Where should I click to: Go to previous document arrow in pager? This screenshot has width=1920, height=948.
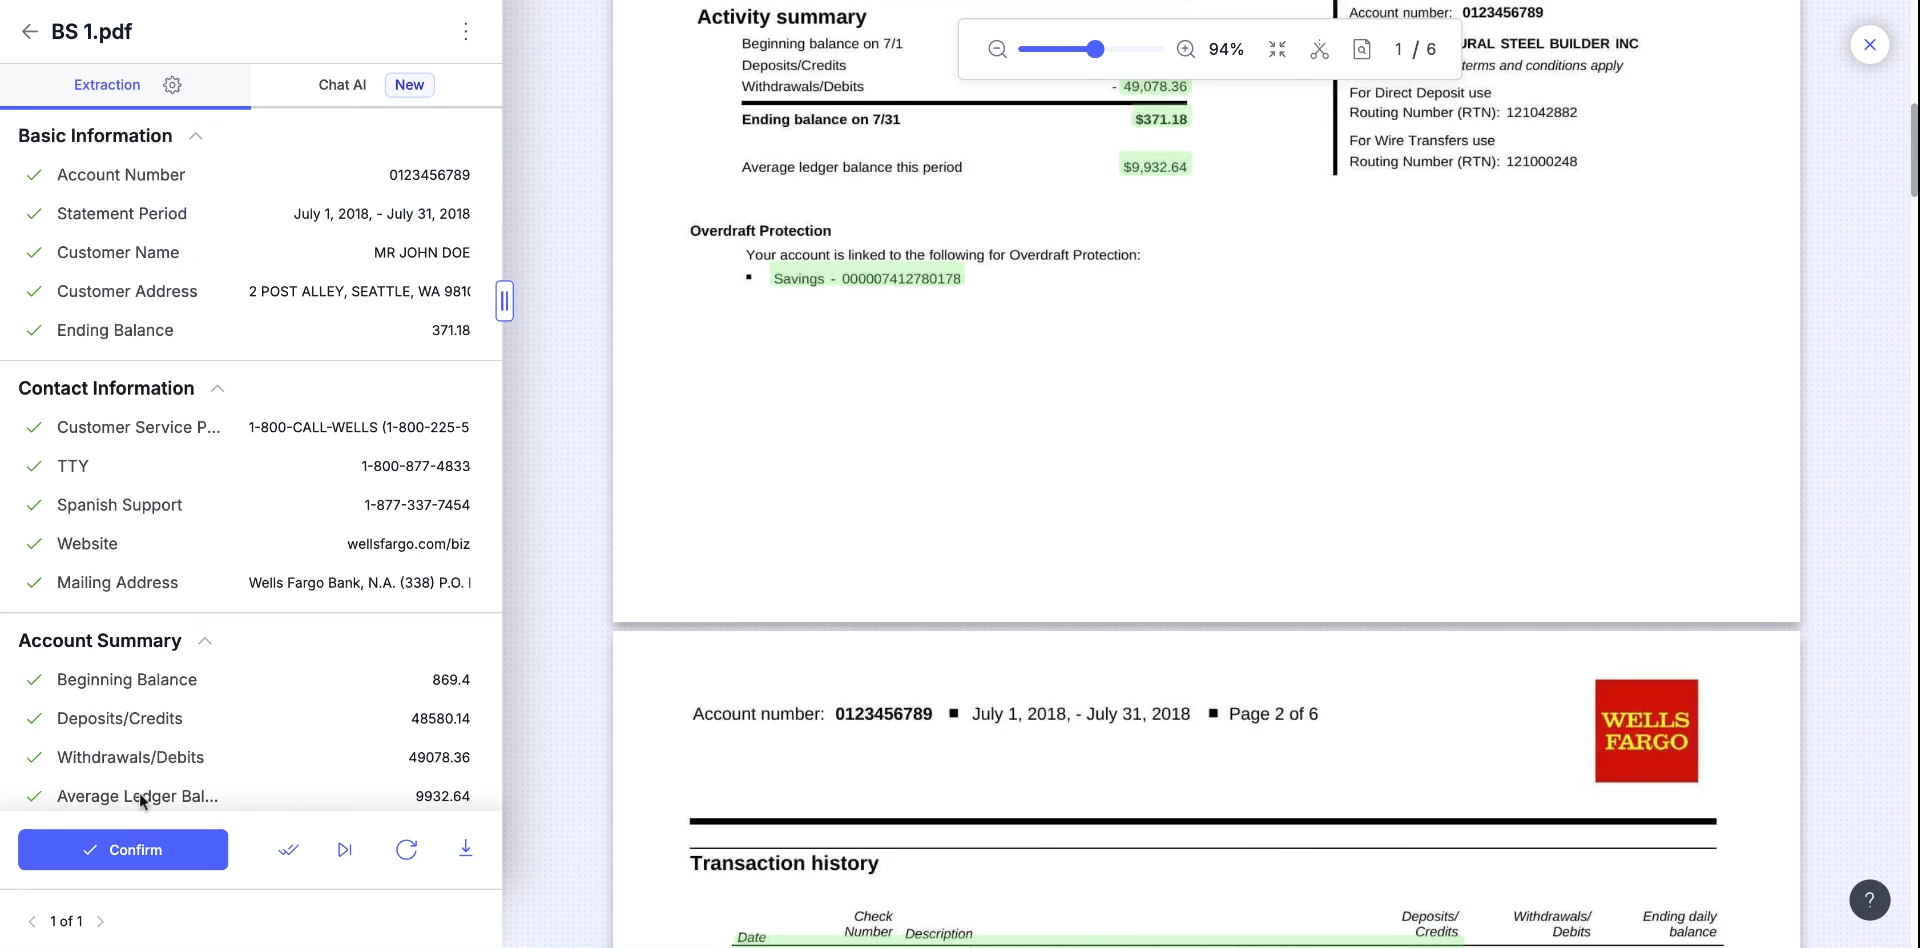pyautogui.click(x=32, y=921)
